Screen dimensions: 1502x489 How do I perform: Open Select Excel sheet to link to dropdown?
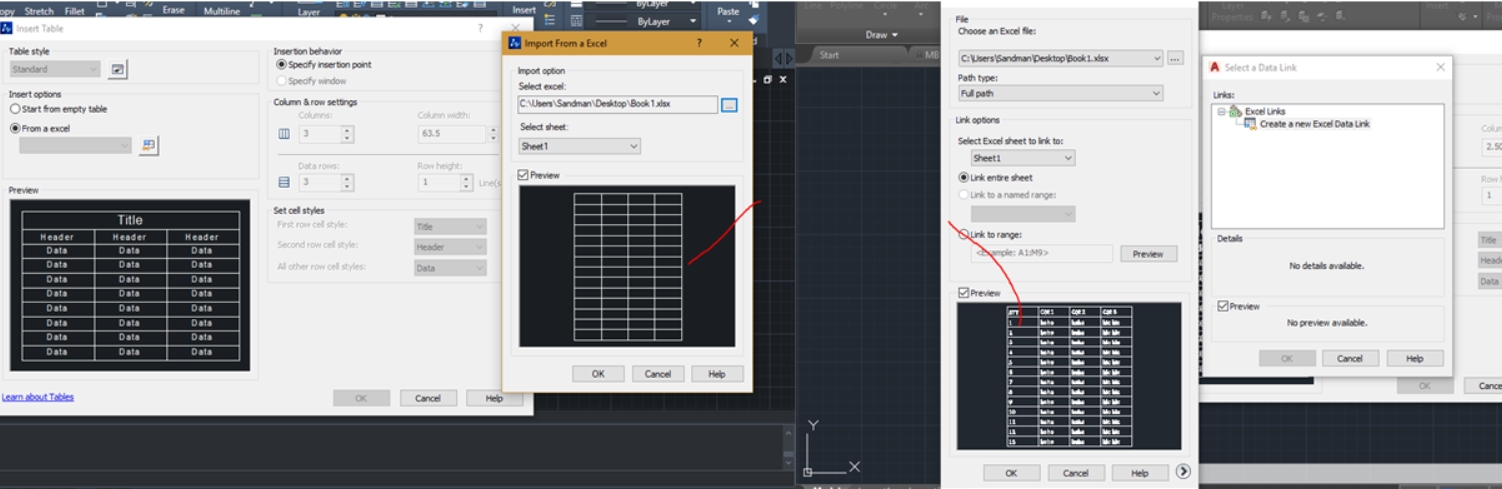click(x=1023, y=158)
